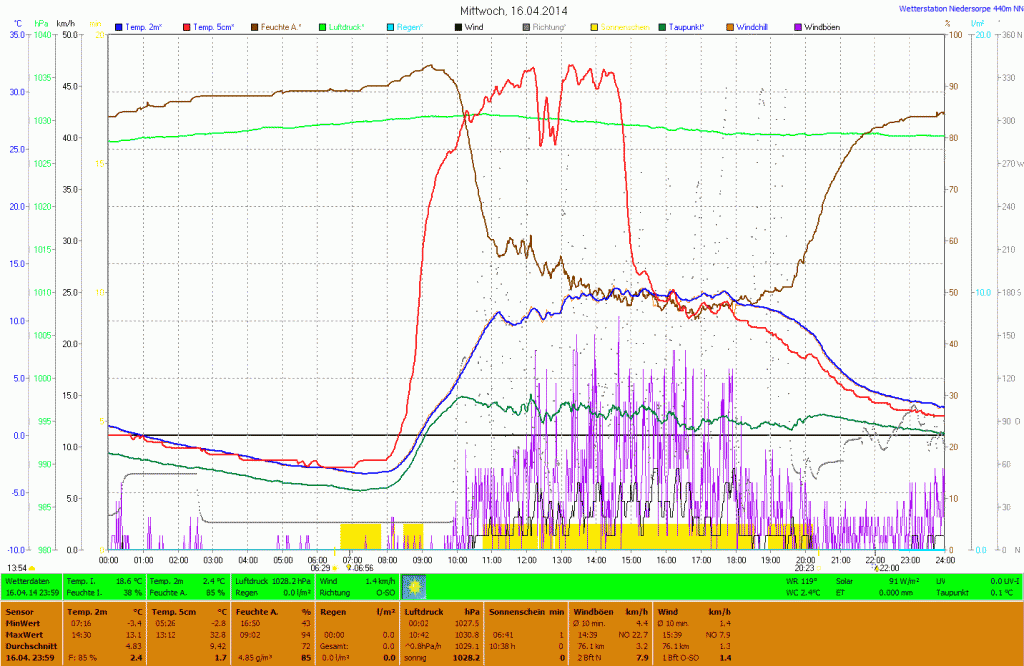This screenshot has width=1024, height=666.
Task: Click the gray Richtung legend color swatch
Action: (x=527, y=25)
